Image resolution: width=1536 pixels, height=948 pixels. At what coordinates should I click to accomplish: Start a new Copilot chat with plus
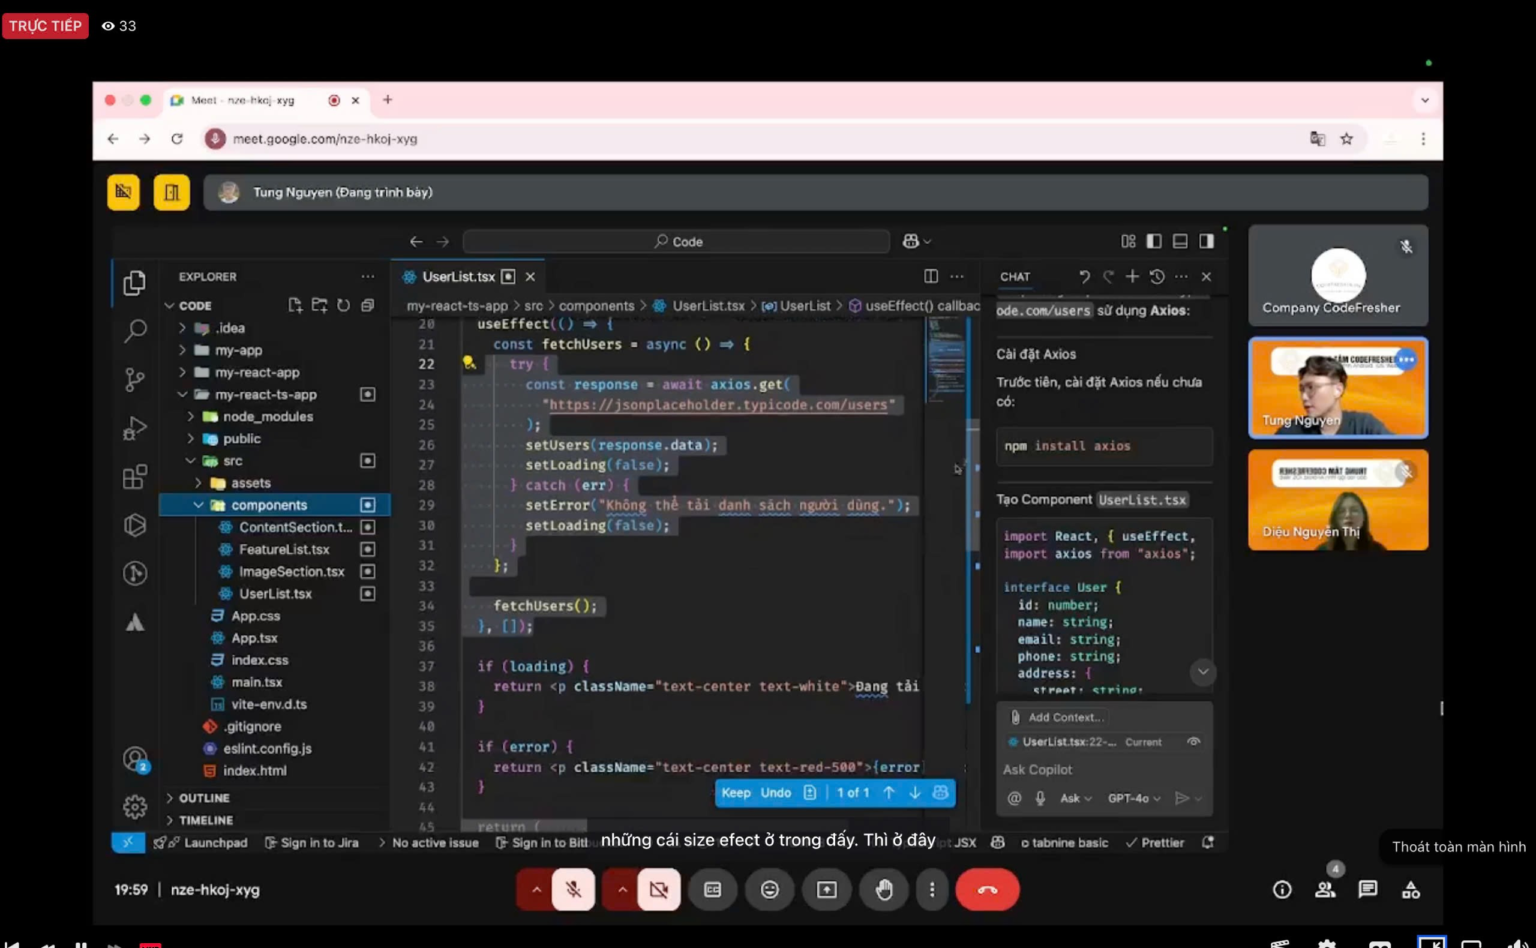point(1132,277)
